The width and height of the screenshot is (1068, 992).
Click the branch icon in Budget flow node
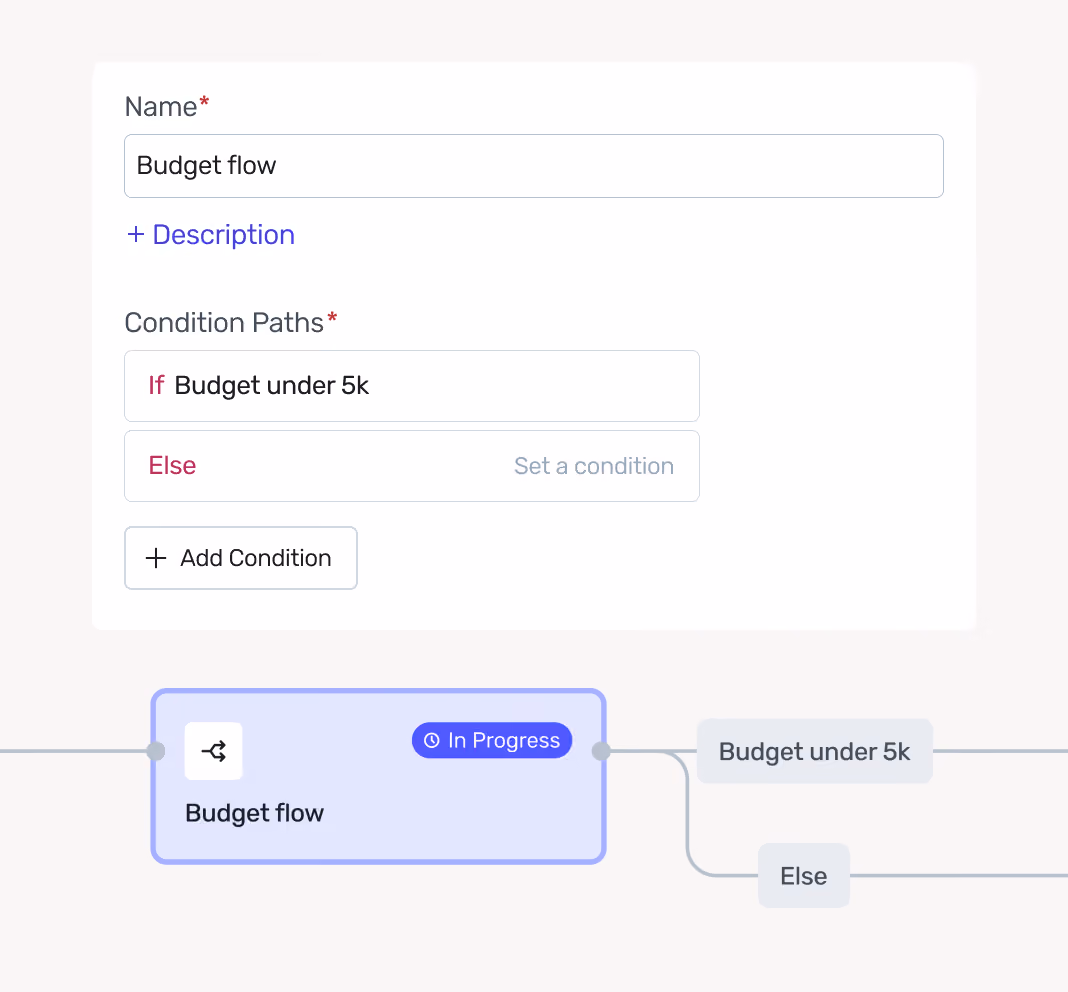[213, 751]
